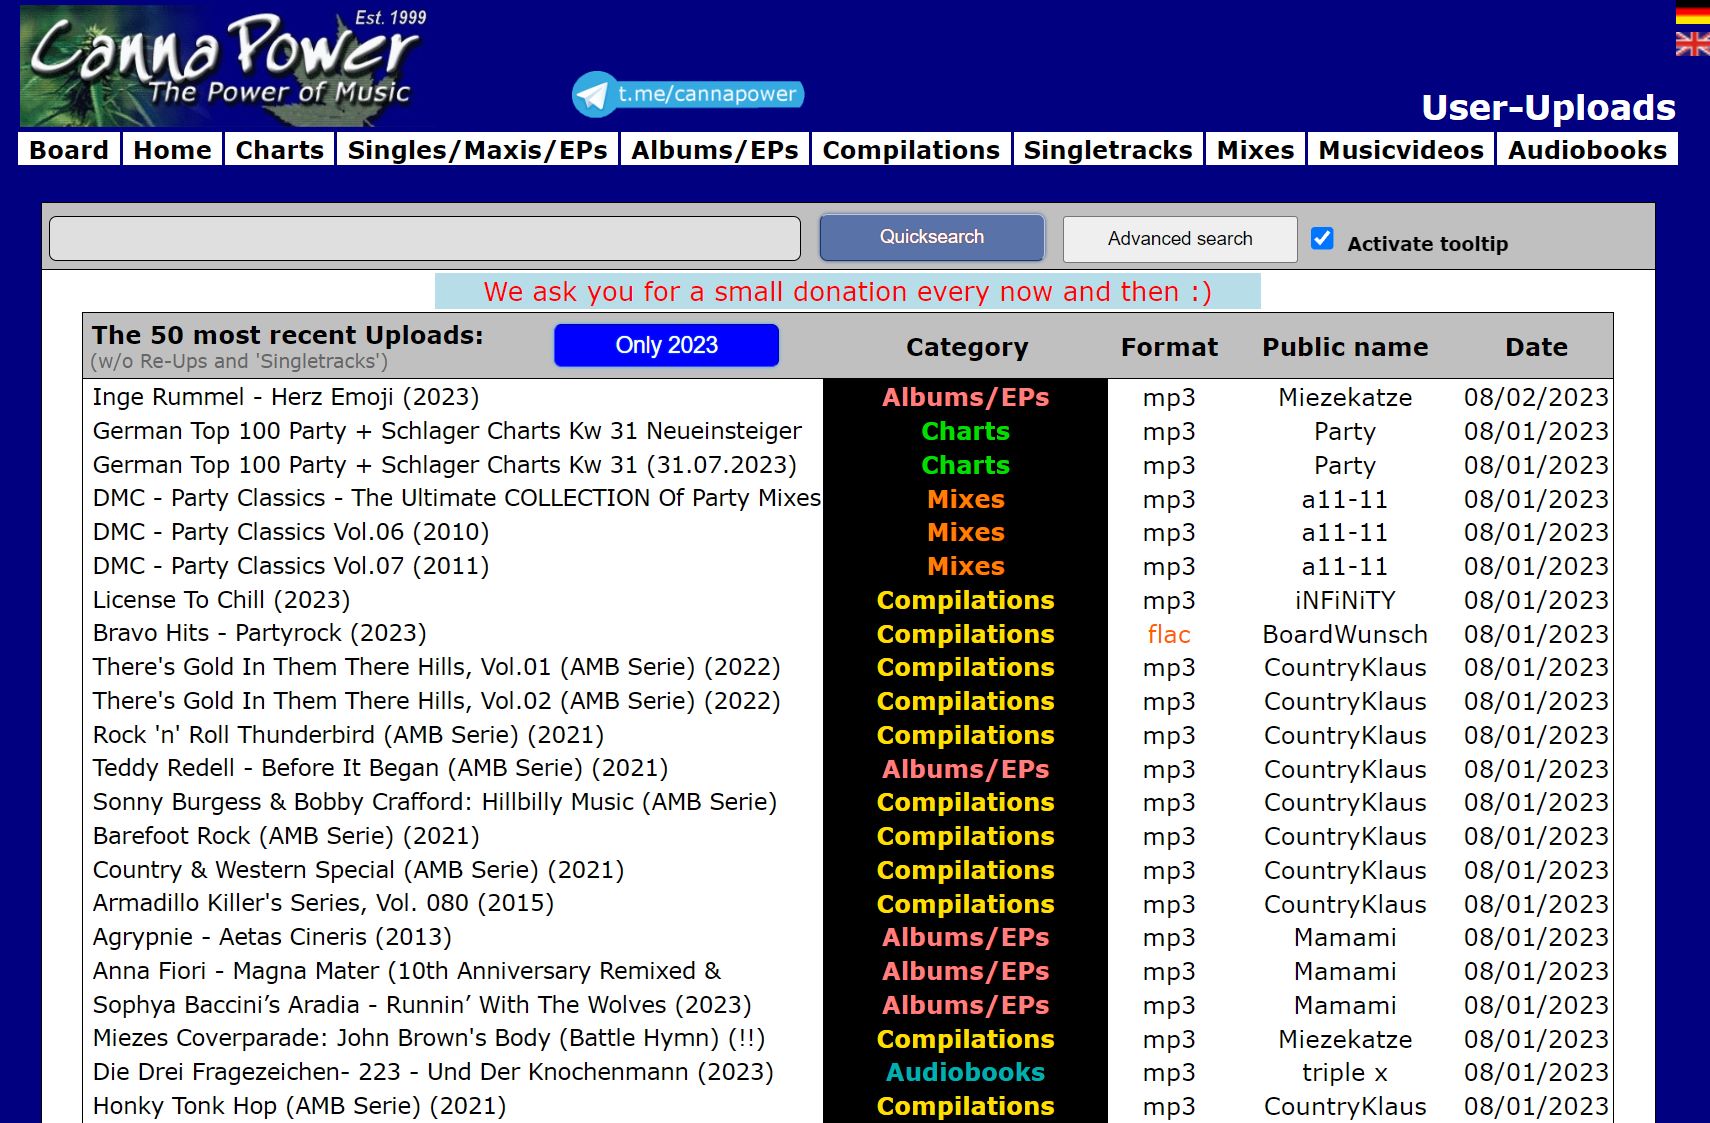Filter uploads with Only 2023 button
The image size is (1710, 1123).
(x=666, y=345)
